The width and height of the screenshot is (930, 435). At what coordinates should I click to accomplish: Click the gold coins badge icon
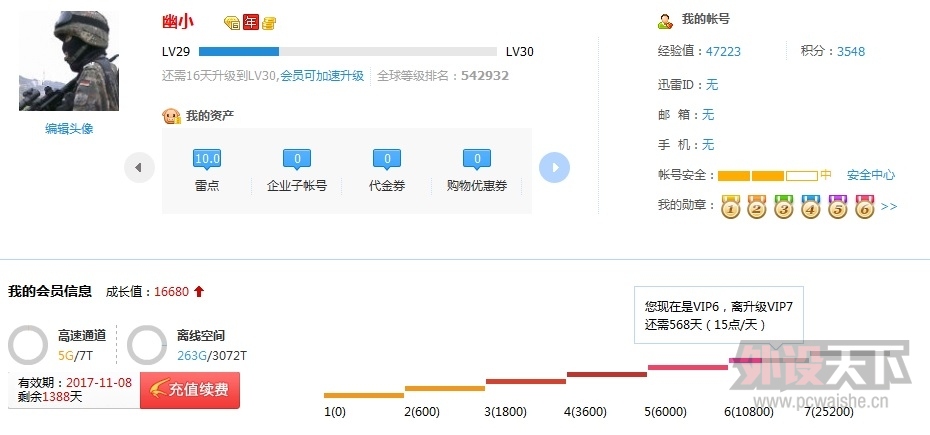tap(269, 22)
